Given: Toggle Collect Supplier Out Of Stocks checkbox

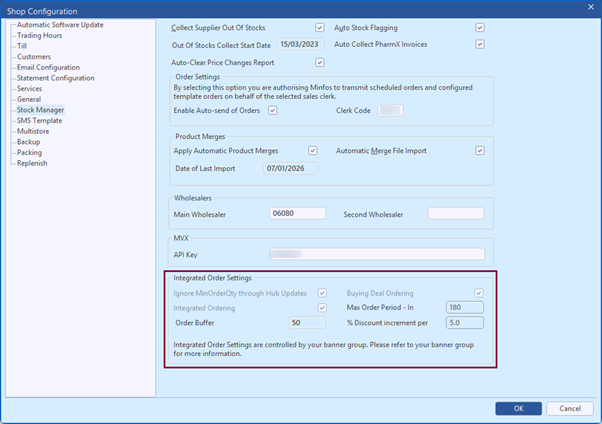Looking at the screenshot, I should [x=320, y=27].
